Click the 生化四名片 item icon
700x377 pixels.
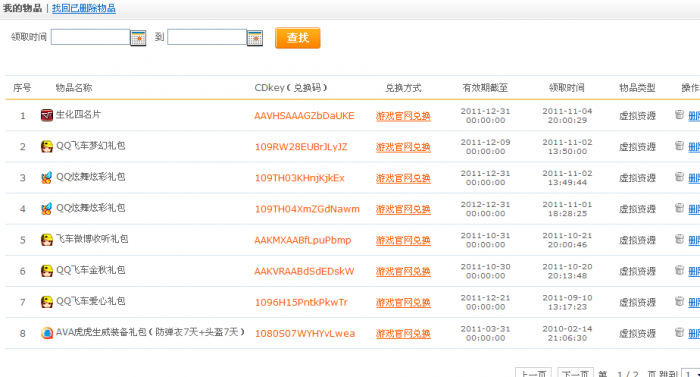(x=46, y=115)
